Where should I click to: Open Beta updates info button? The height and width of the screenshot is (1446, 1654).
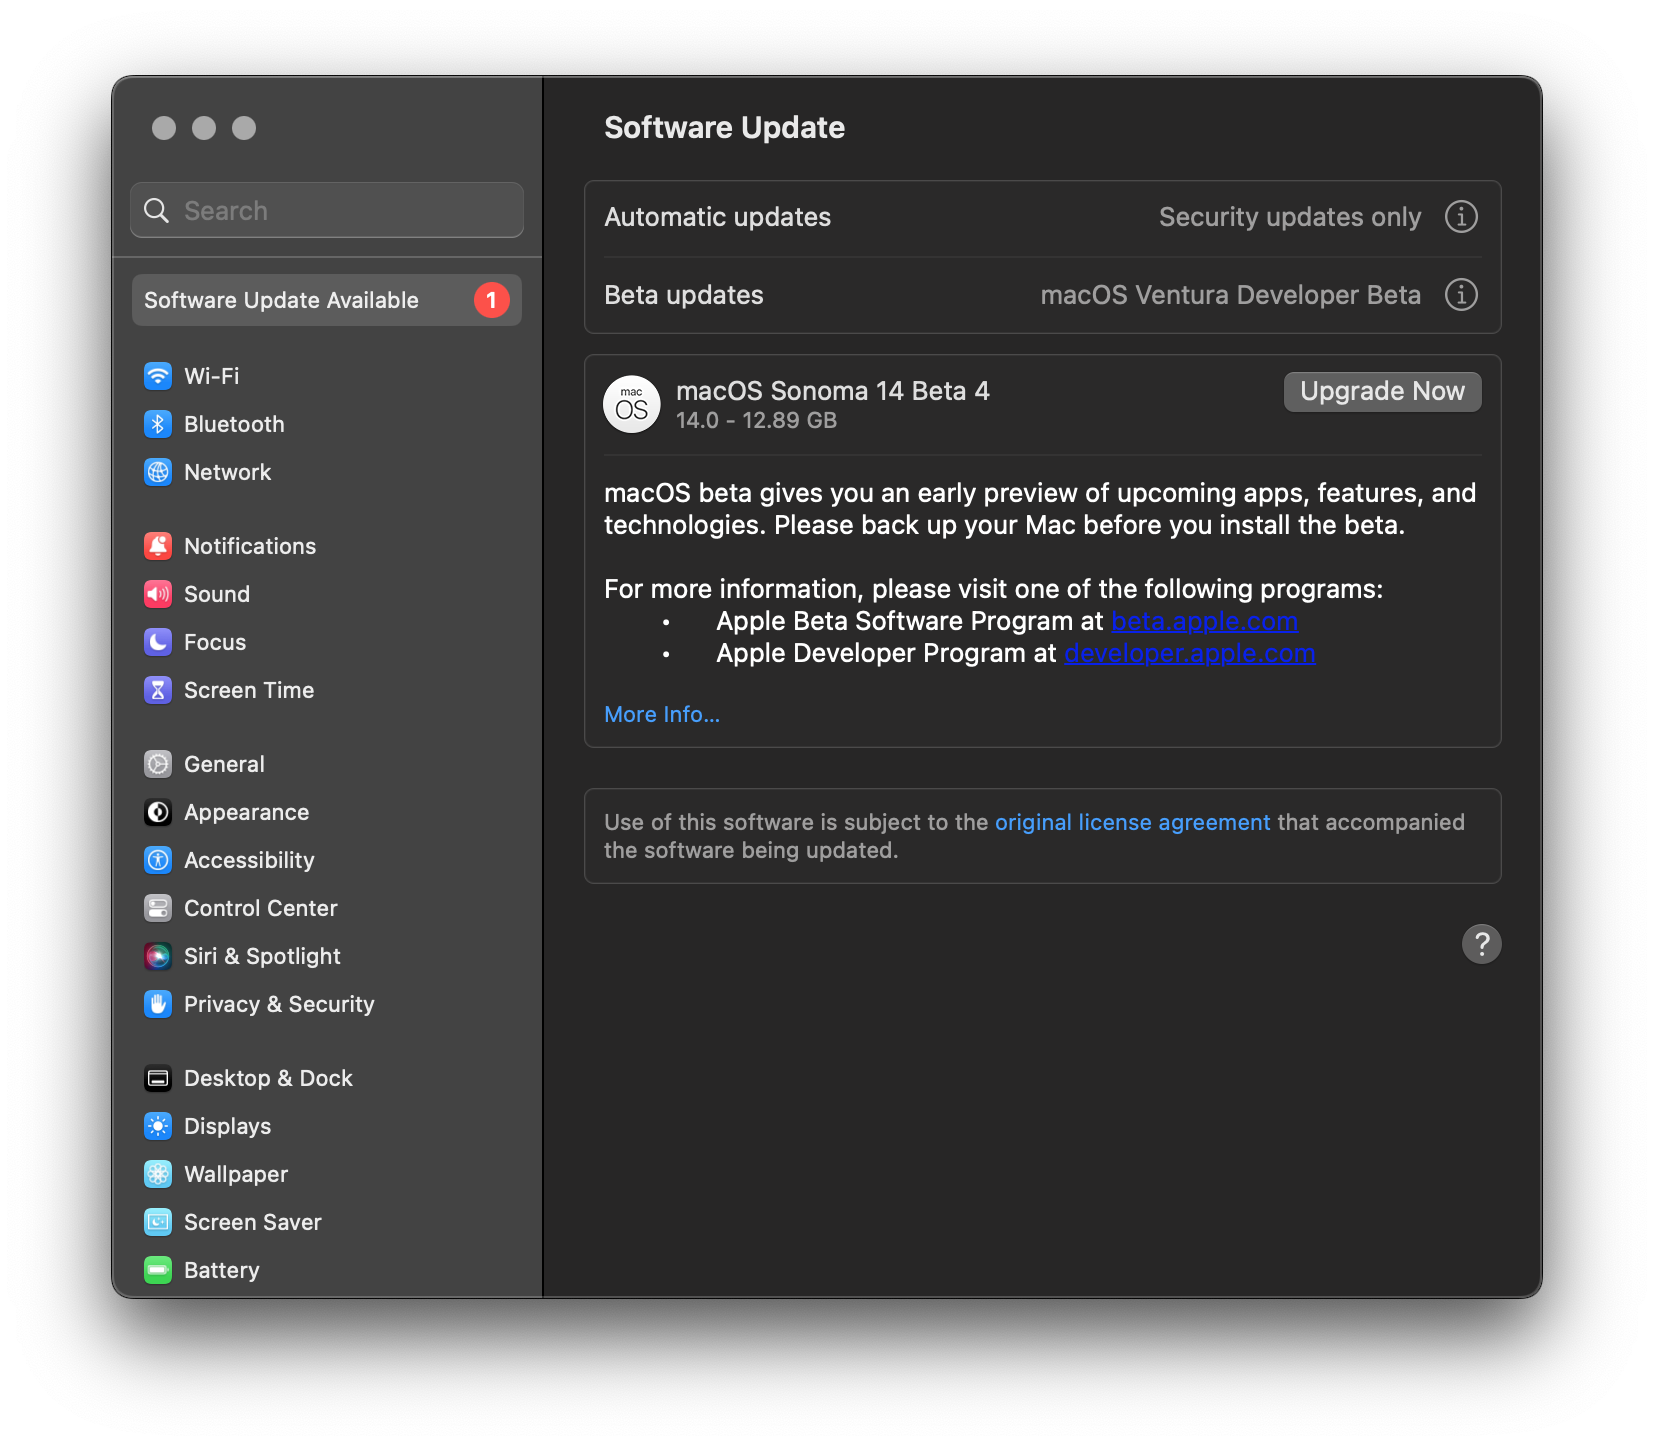(x=1461, y=295)
